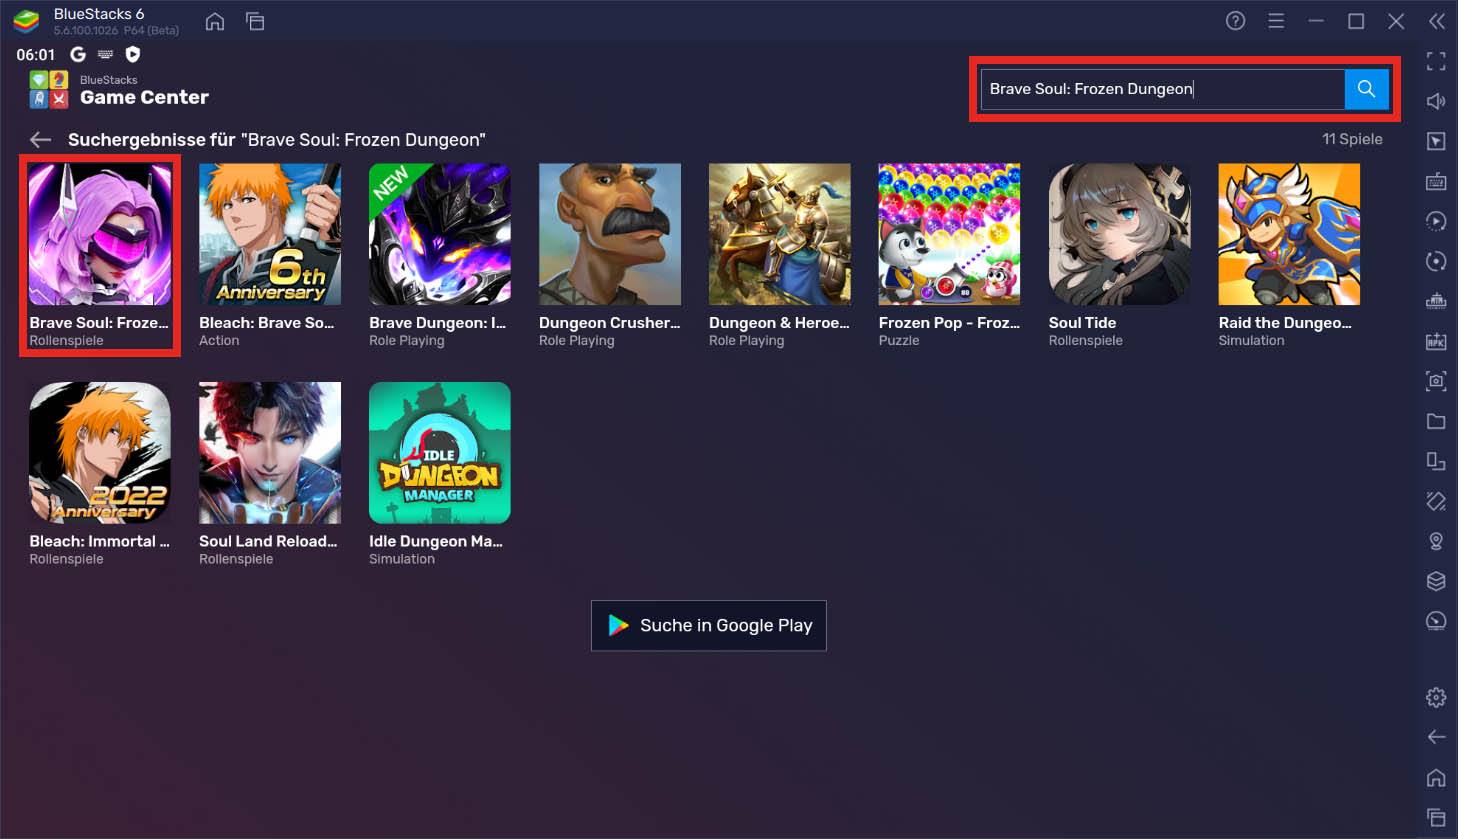This screenshot has height=839, width=1458.
Task: Click the Dungeon Crusher... title text
Action: 609,323
